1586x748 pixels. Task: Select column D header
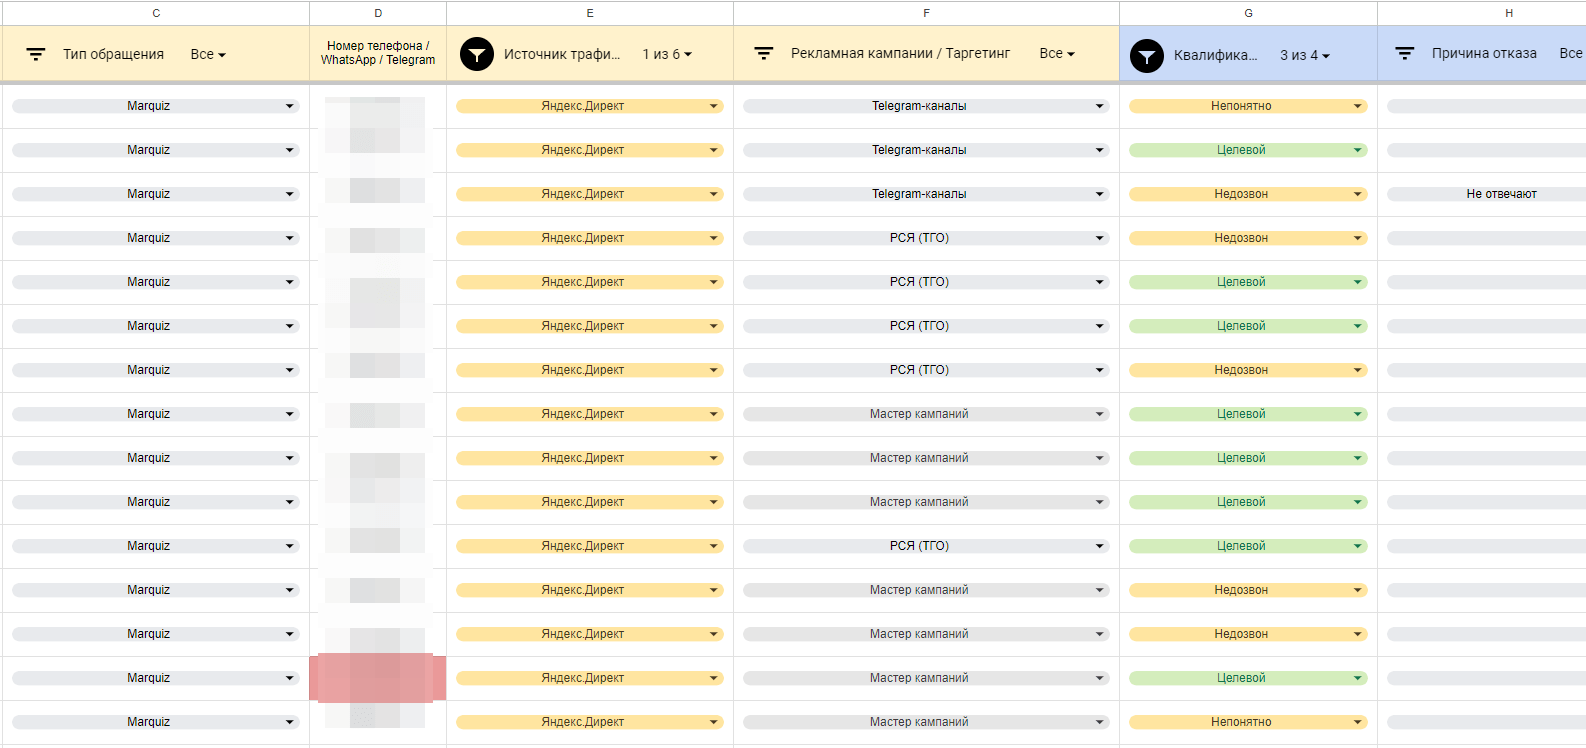pos(378,13)
